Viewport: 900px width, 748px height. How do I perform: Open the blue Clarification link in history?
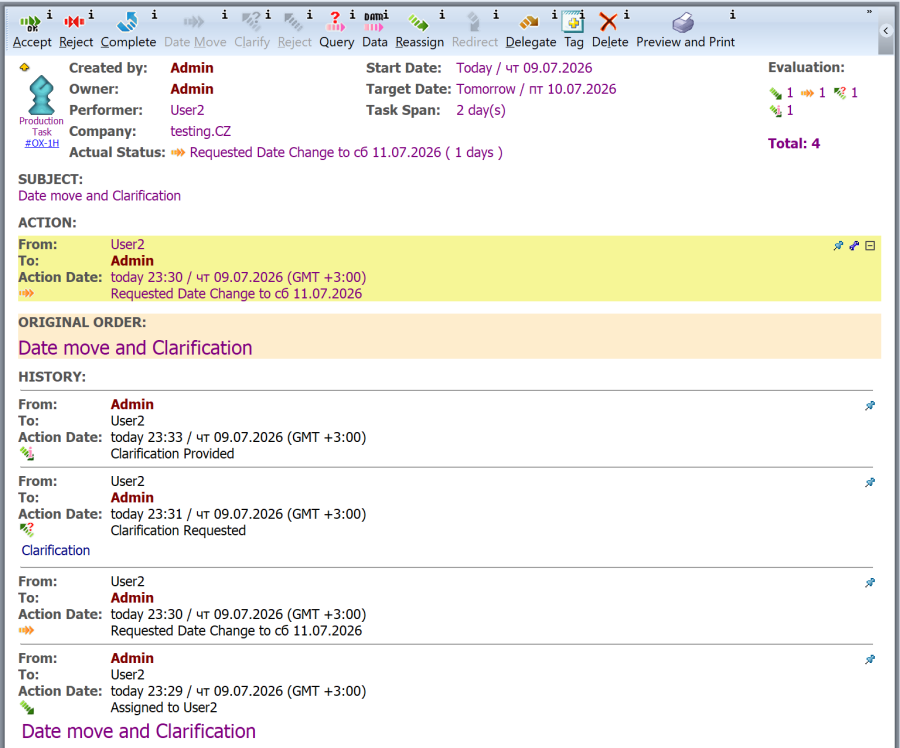coord(56,551)
